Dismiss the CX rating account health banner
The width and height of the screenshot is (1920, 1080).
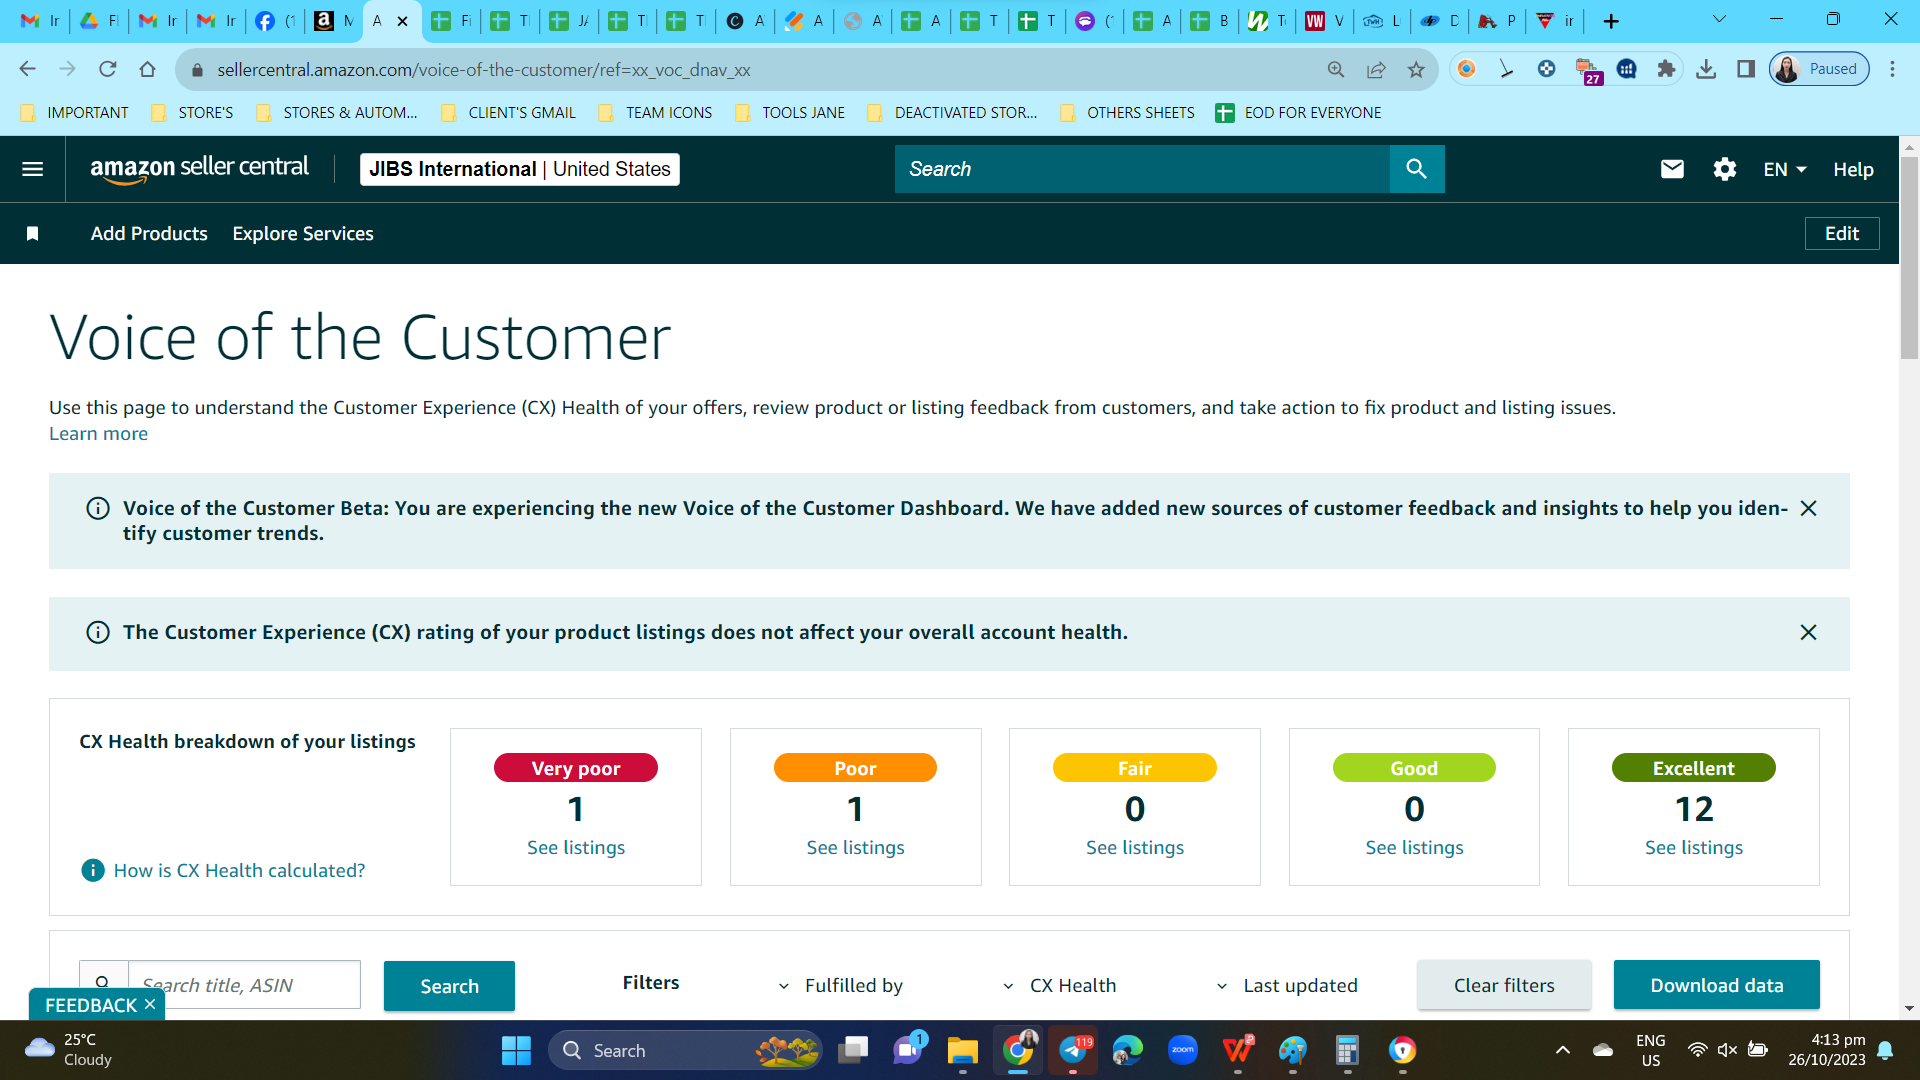pos(1808,632)
